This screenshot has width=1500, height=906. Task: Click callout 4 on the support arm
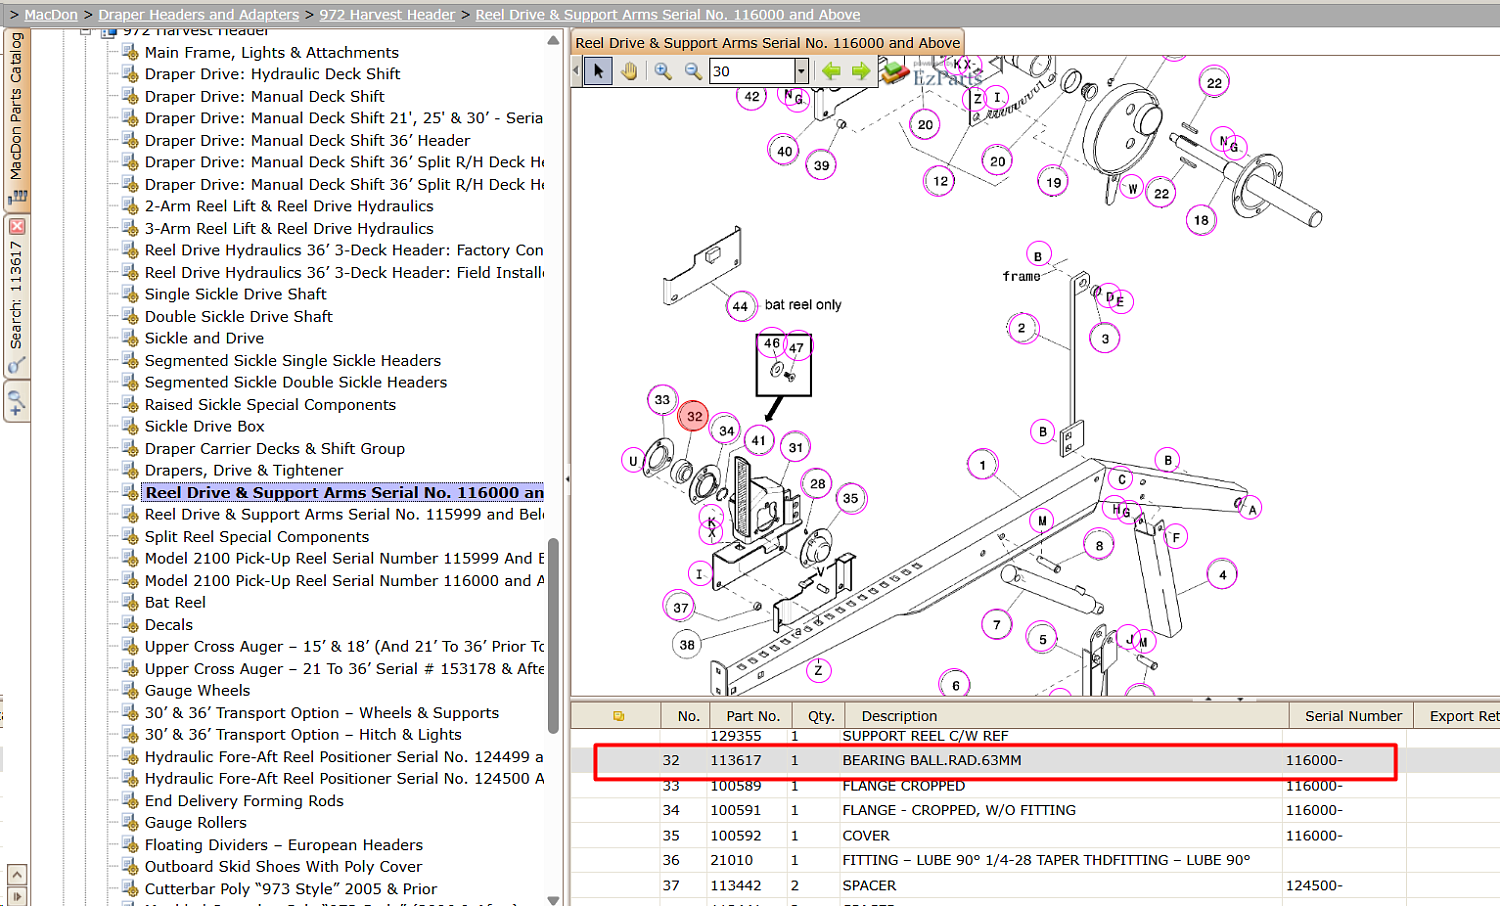[1222, 574]
